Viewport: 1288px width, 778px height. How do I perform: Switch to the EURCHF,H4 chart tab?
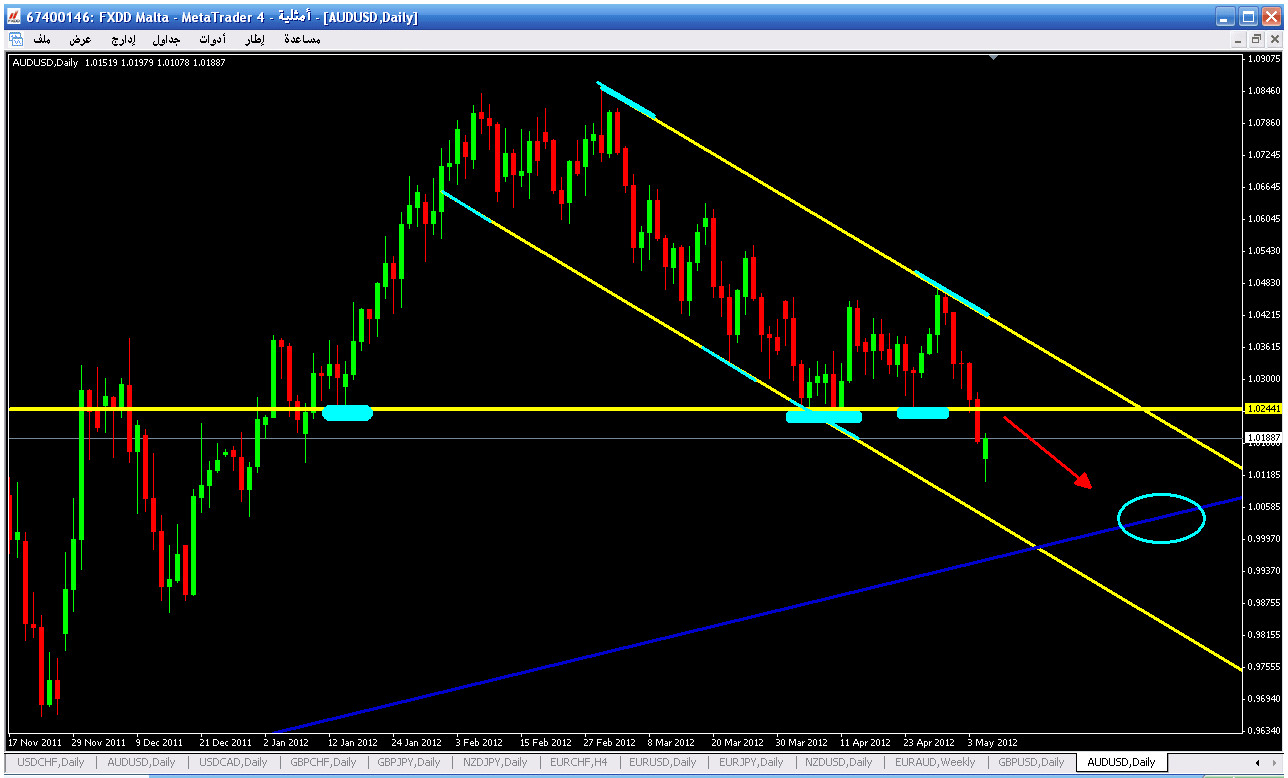coord(578,762)
